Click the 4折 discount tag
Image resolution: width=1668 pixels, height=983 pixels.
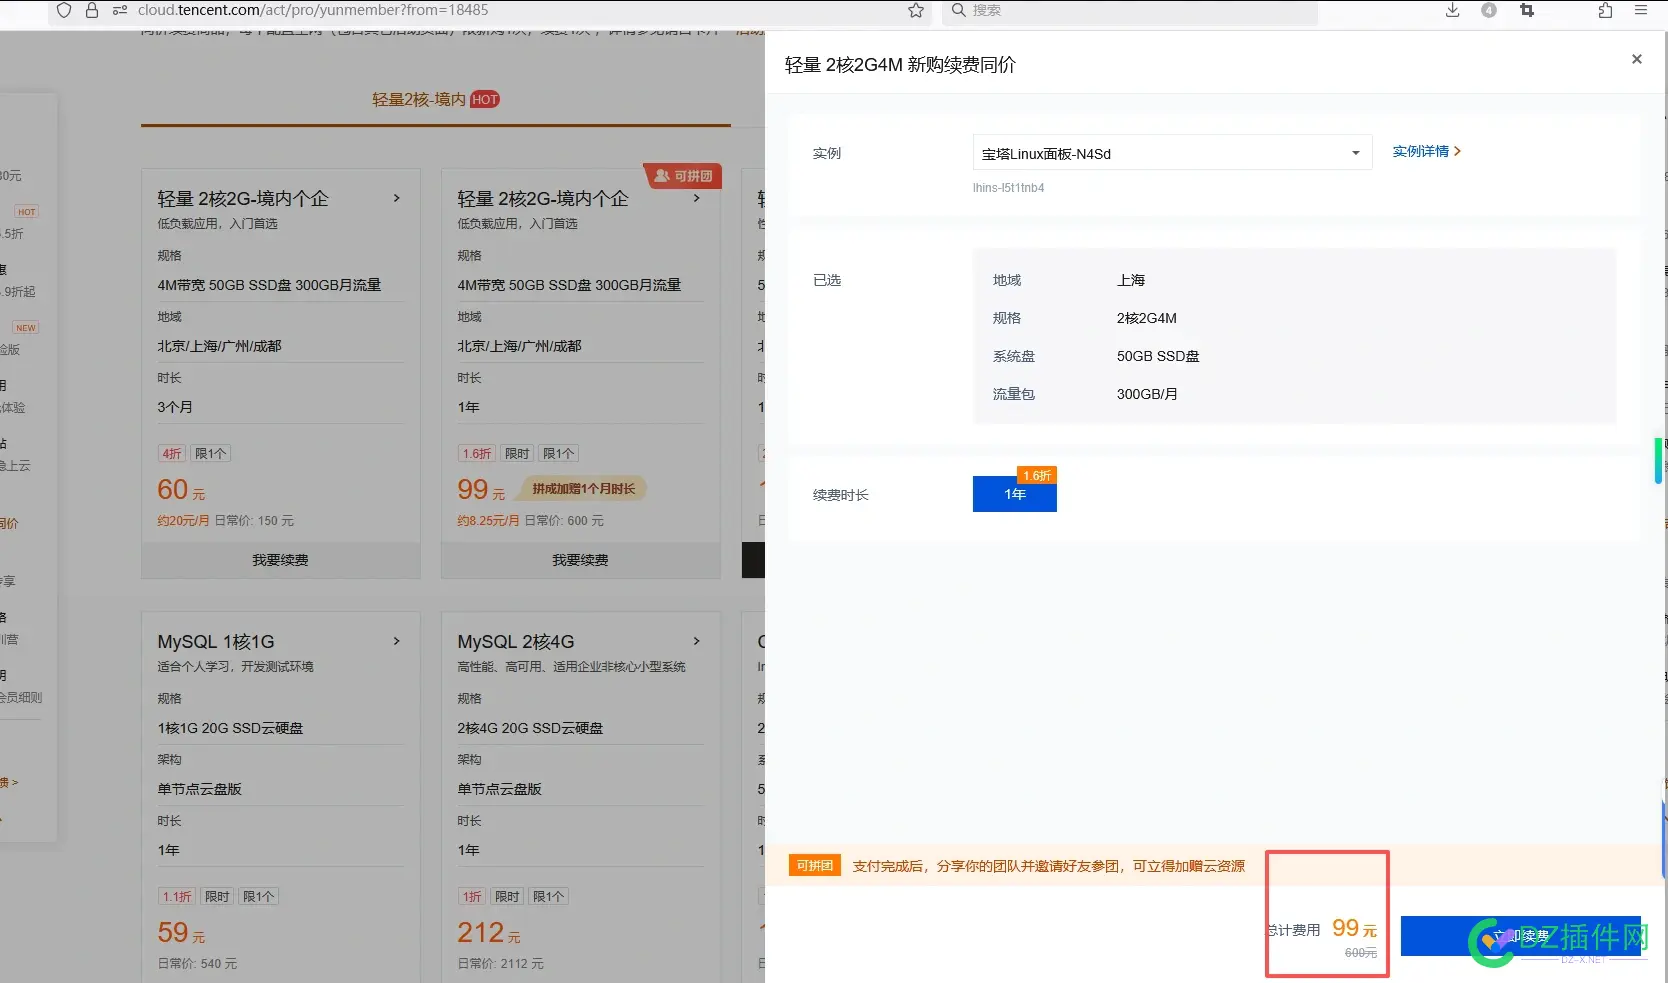172,453
